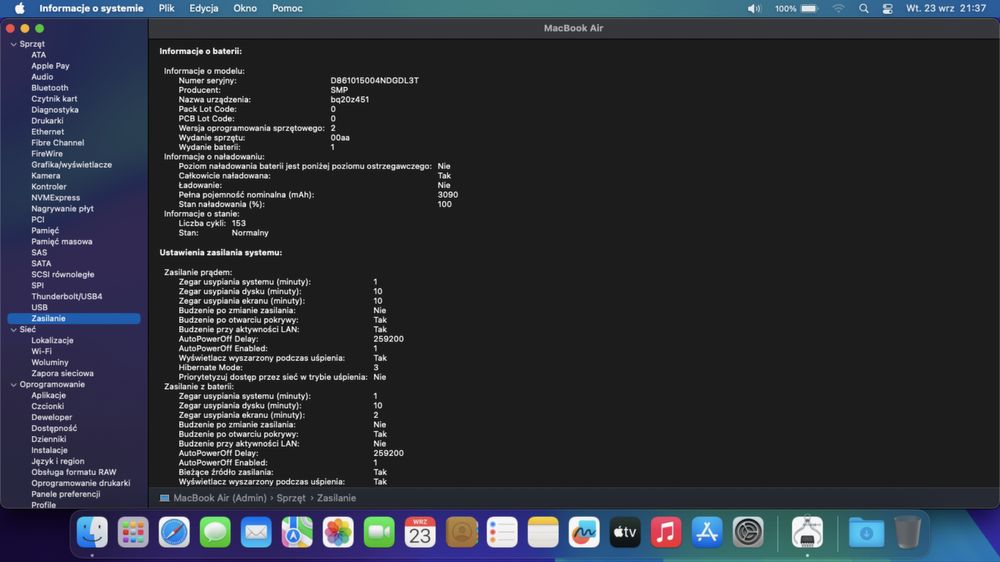Select Diagnostyka in the sidebar

55,110
